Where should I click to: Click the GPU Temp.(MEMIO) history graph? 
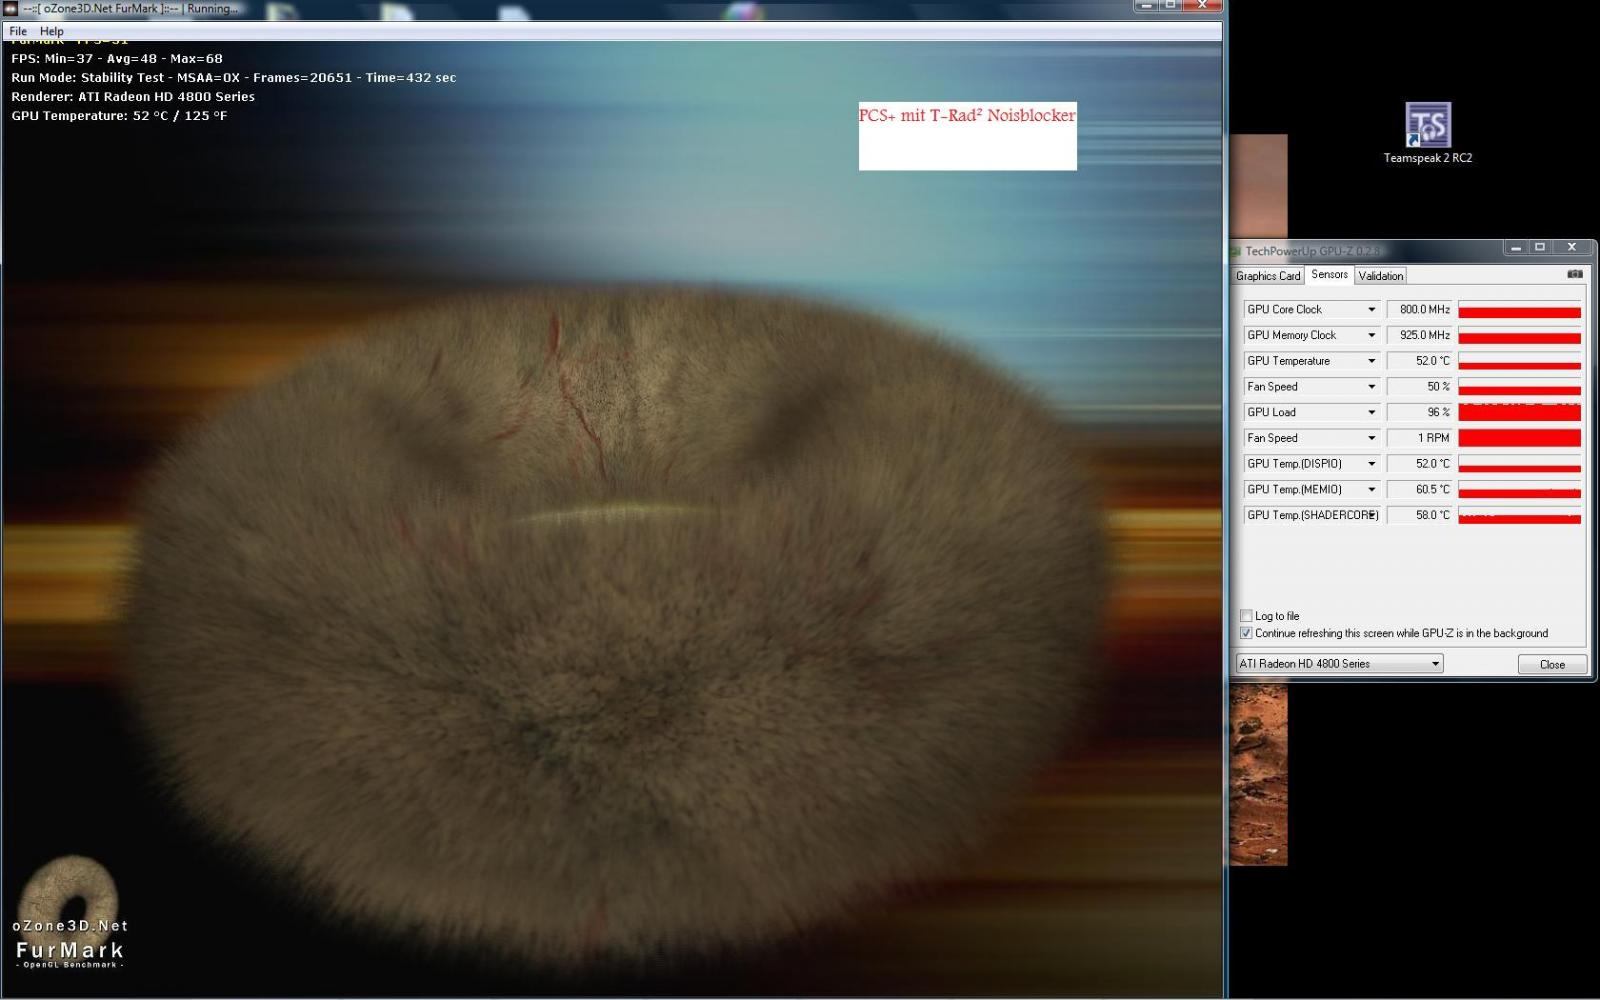pyautogui.click(x=1519, y=490)
